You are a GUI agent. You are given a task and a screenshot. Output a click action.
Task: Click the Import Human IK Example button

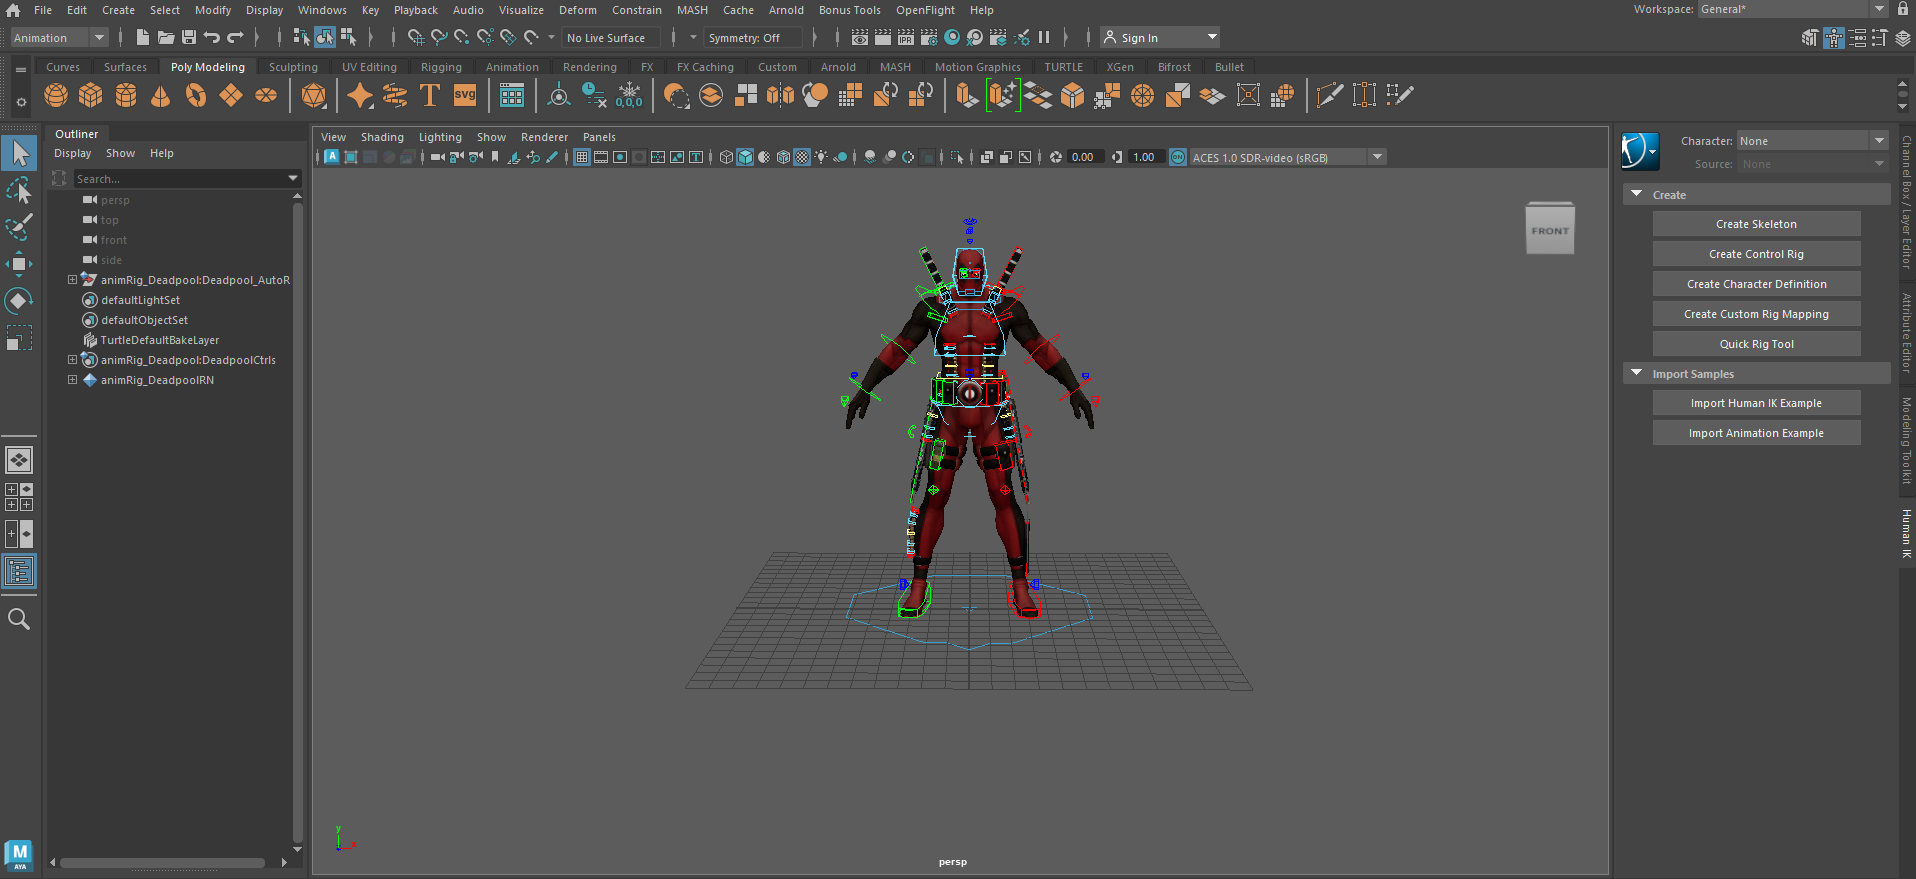[1756, 403]
